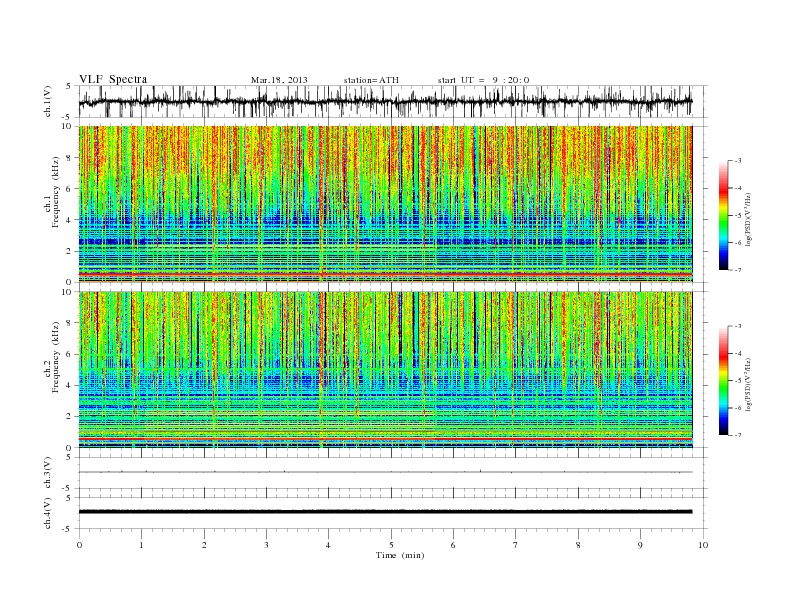
Task: Click the "3" tick on the time axis
Action: point(266,545)
